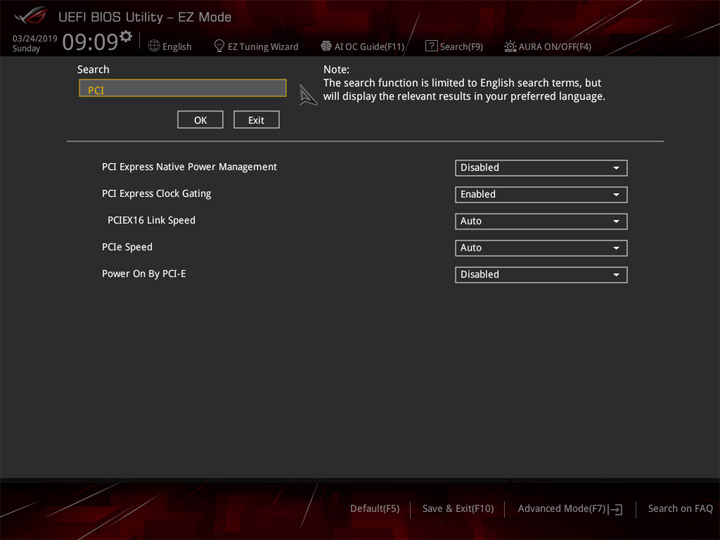Click the Exit button
This screenshot has width=720, height=540.
coord(256,120)
